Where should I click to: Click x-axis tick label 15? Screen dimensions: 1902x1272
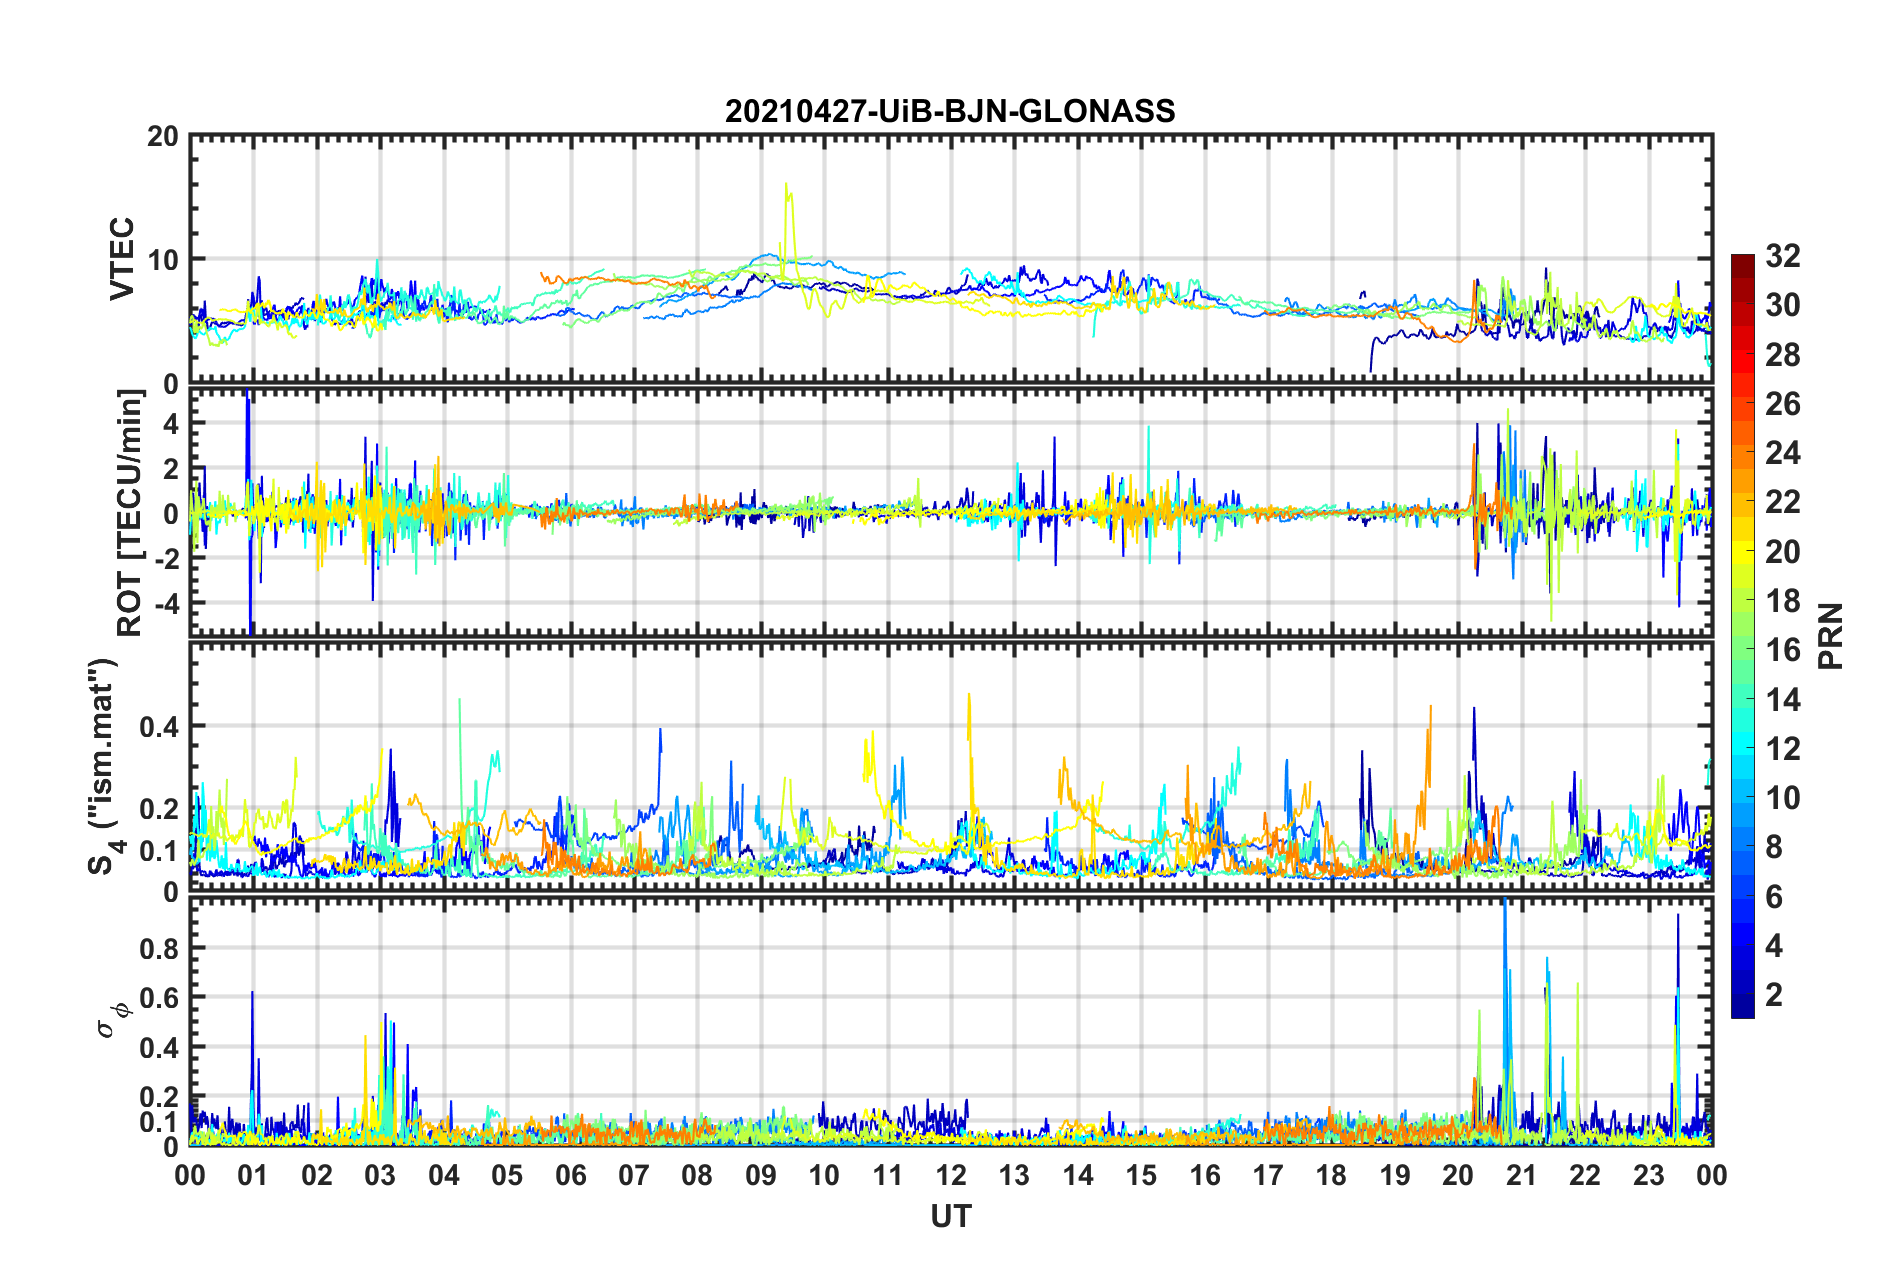click(x=1141, y=1176)
